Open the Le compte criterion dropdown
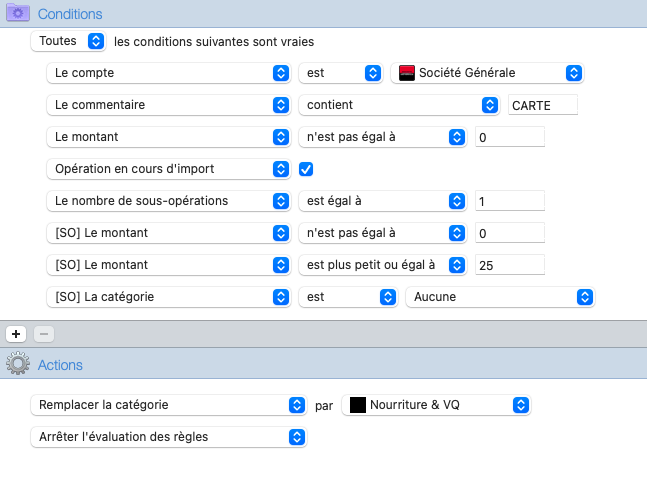The image size is (647, 487). (169, 73)
